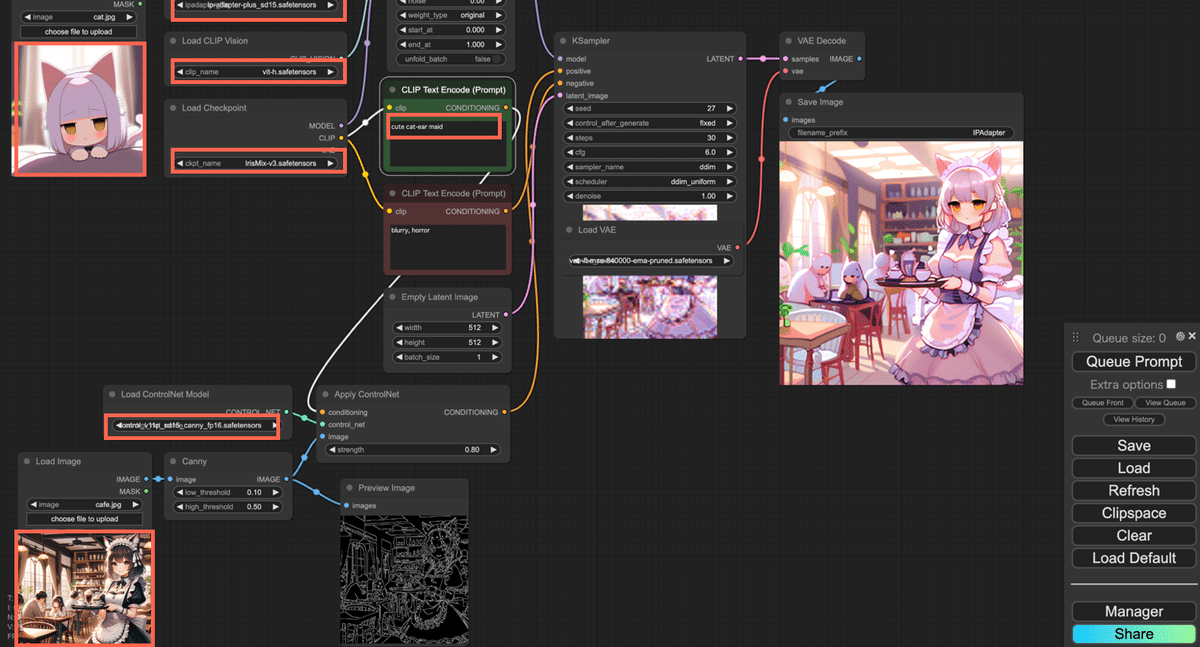This screenshot has height=647, width=1200.
Task: Collapse the Load ControlNet Model node title dot
Action: coord(112,394)
